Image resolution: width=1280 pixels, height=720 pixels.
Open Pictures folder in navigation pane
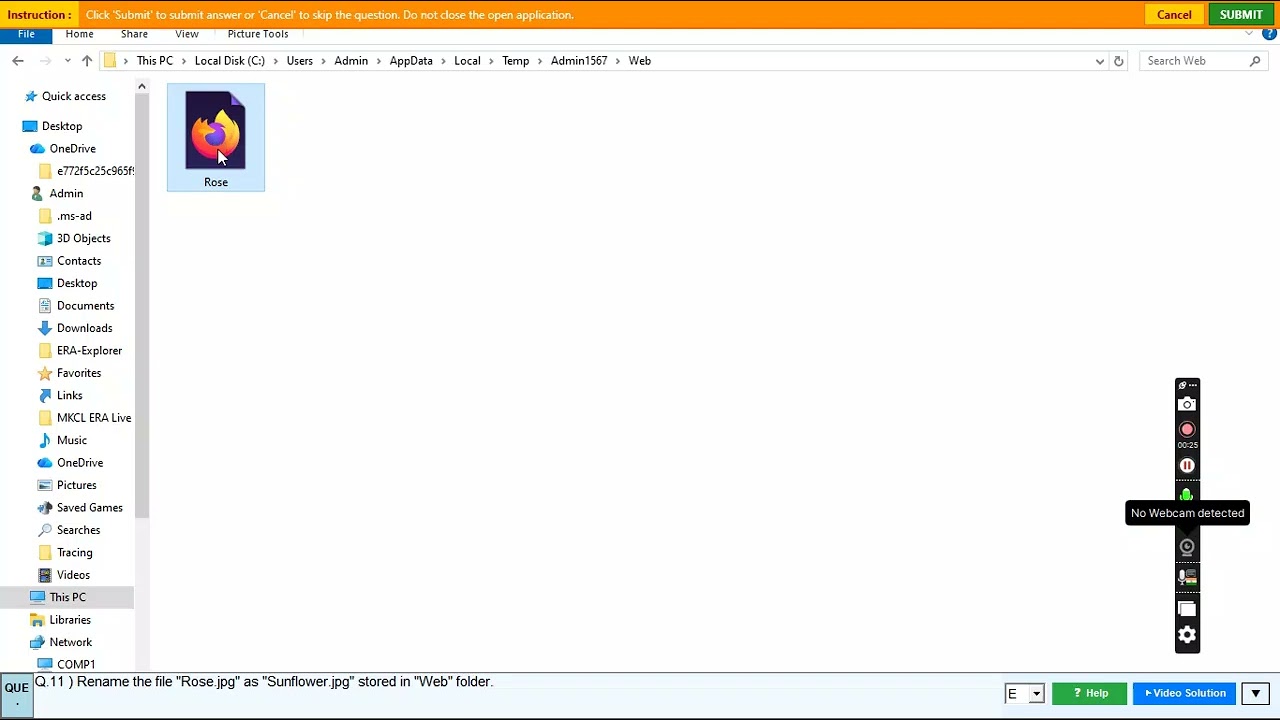pos(77,485)
